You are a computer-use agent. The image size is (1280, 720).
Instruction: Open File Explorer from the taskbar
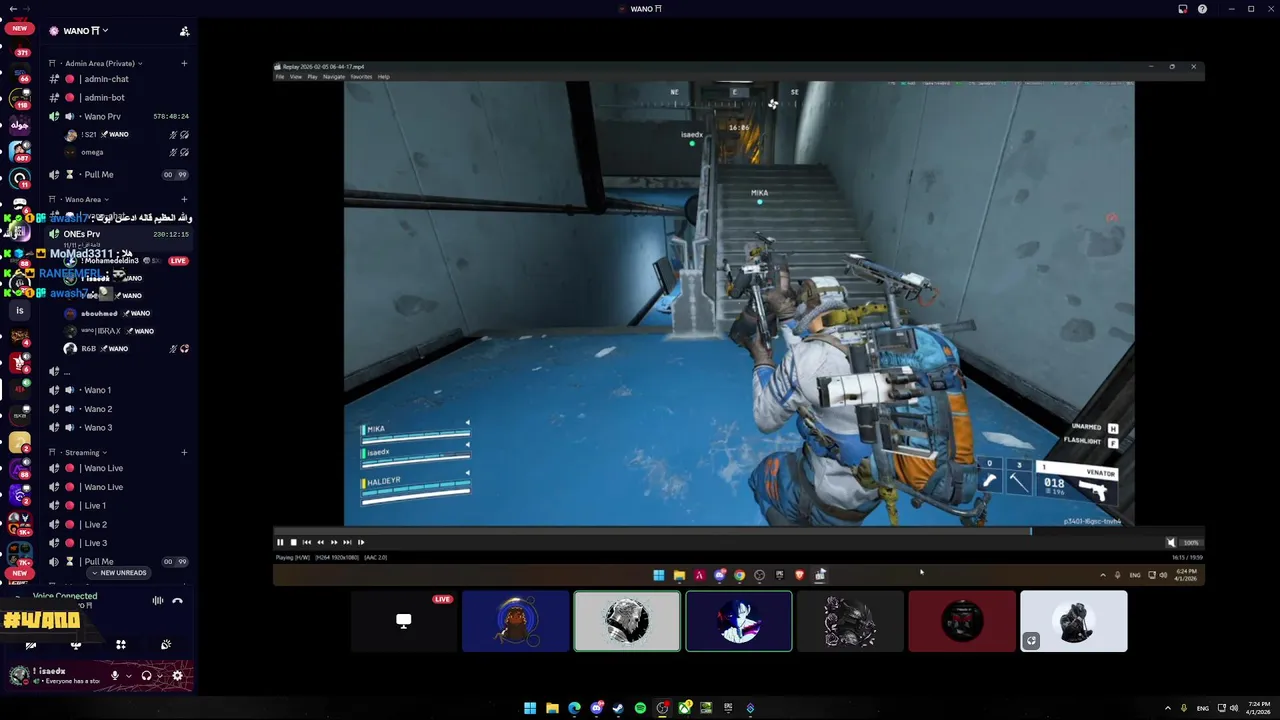(x=552, y=708)
